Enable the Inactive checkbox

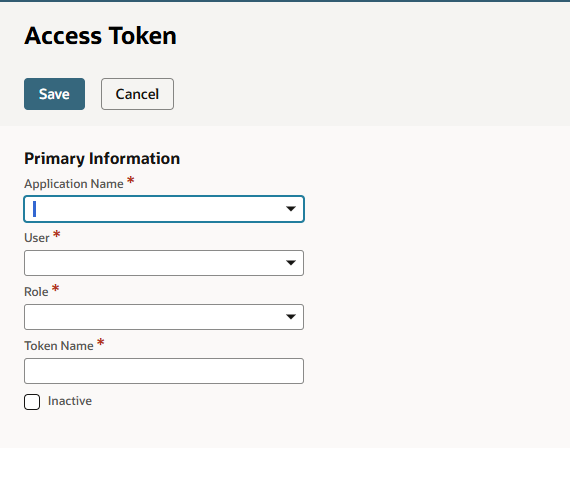(x=32, y=402)
